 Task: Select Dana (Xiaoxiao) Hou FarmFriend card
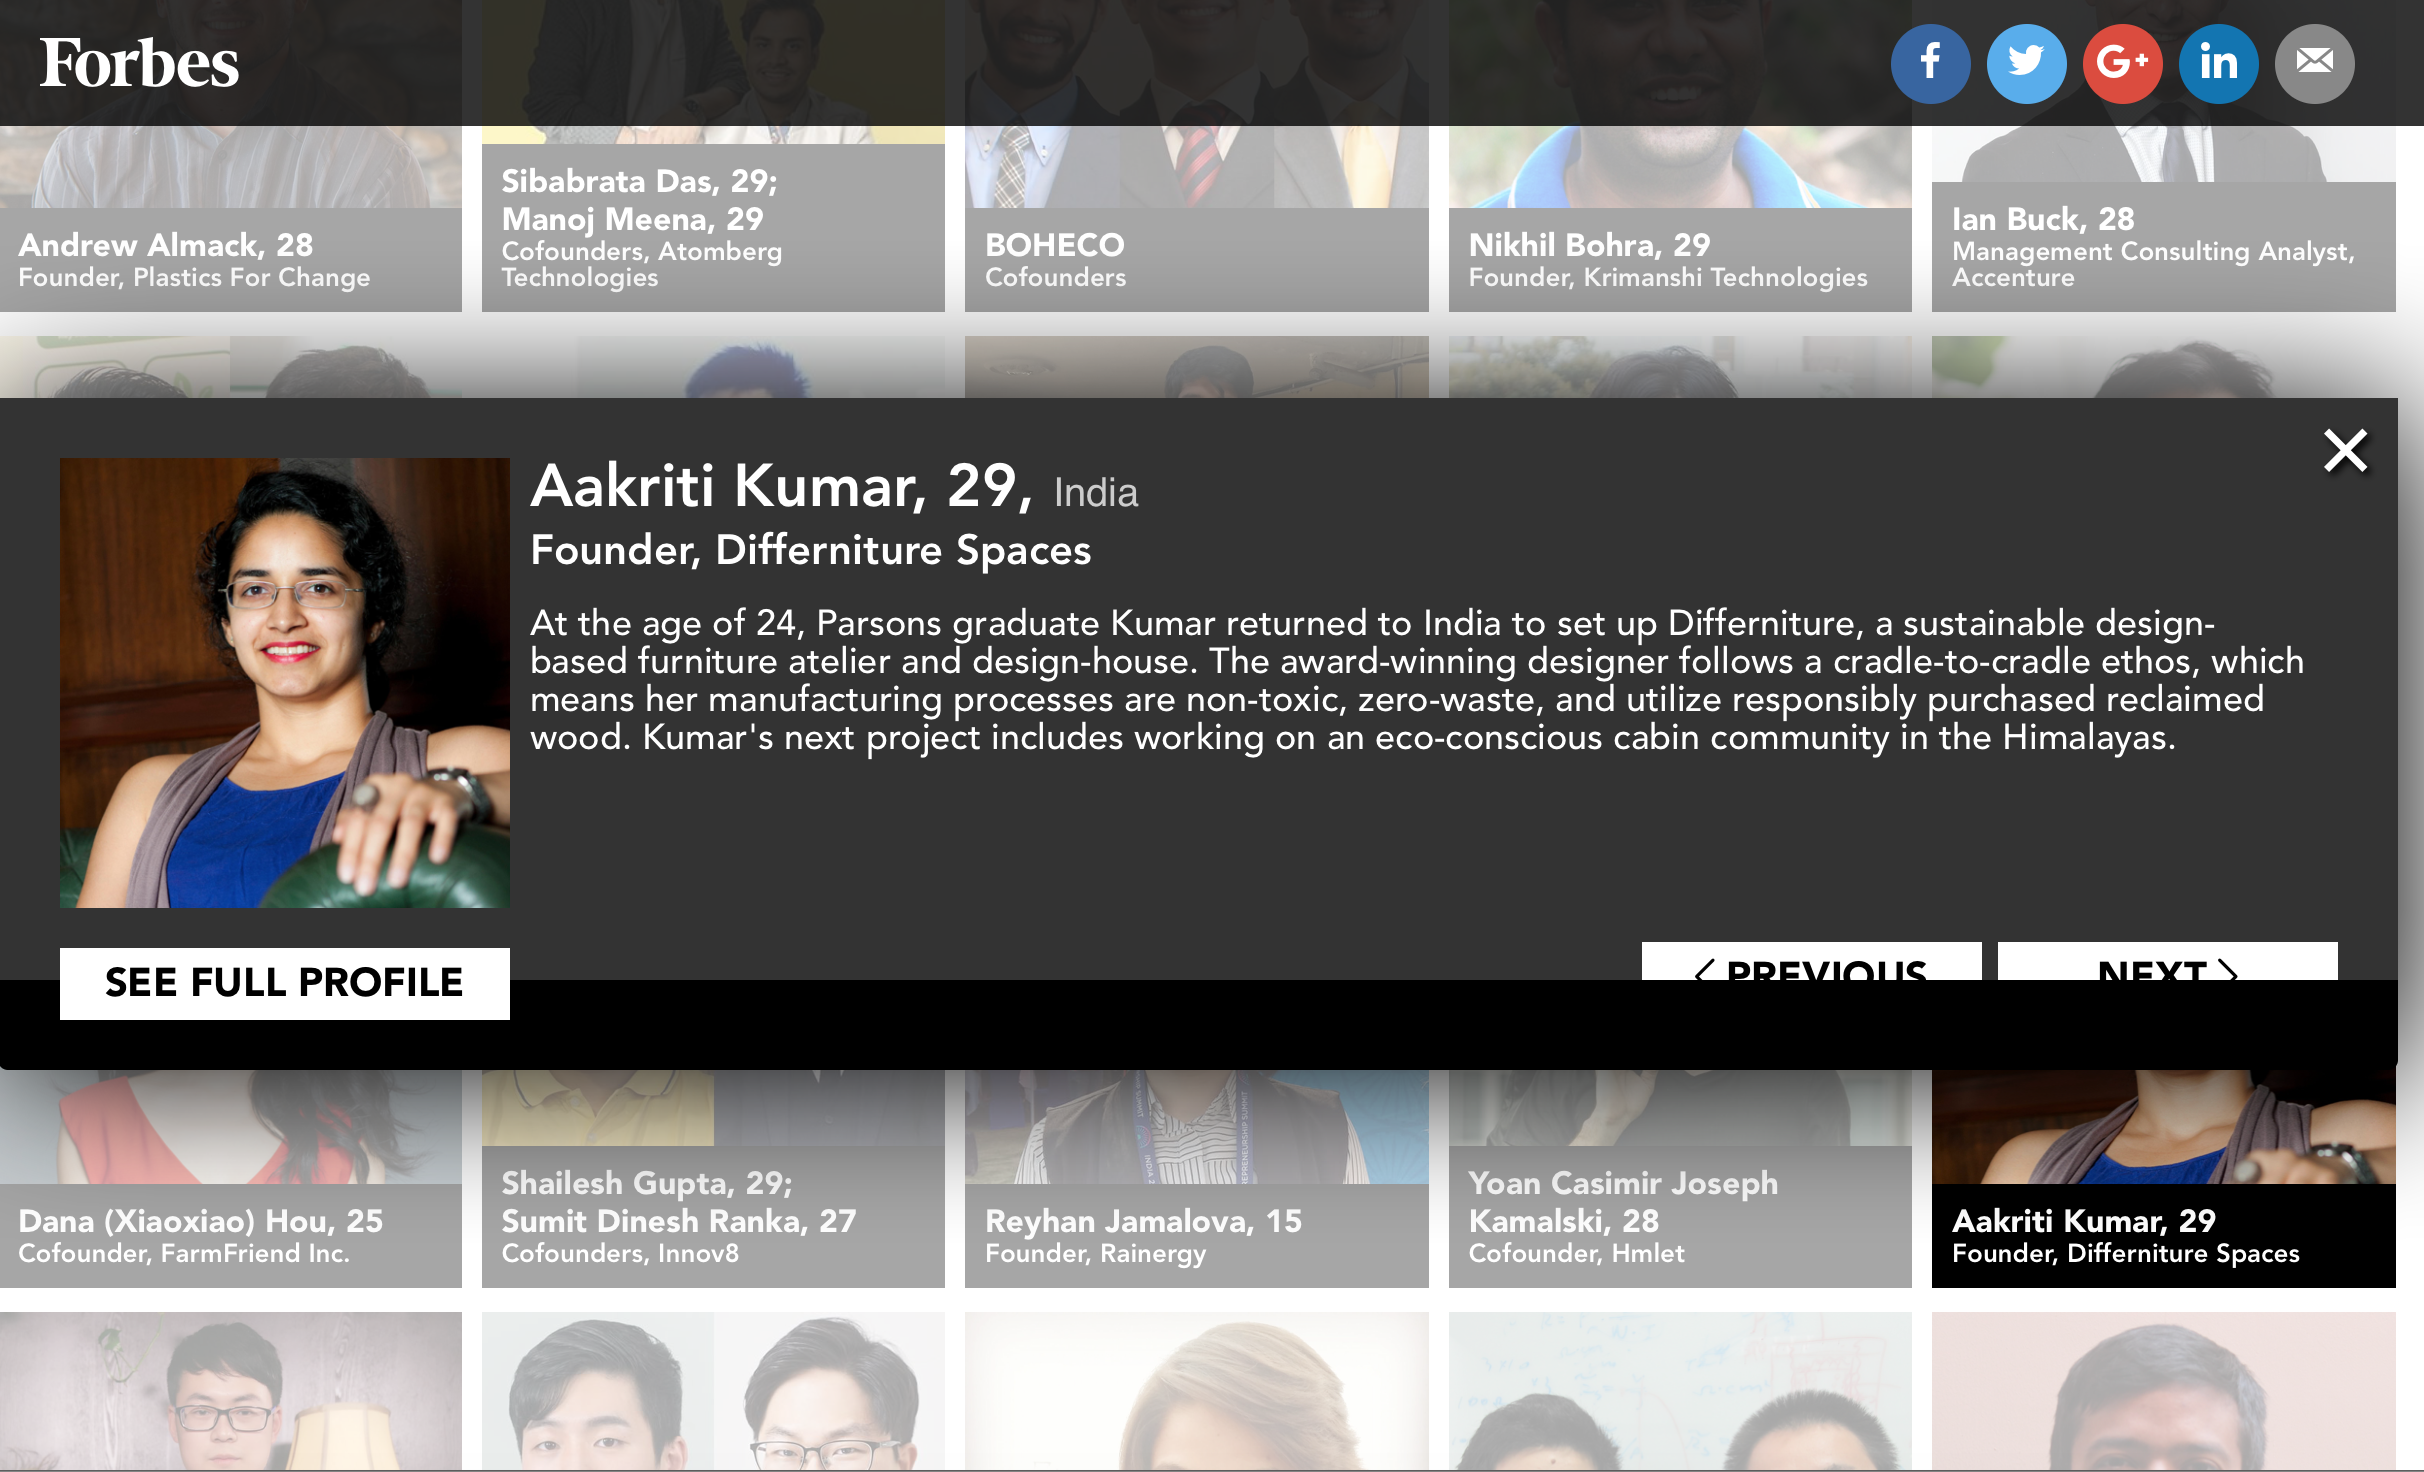[231, 1180]
